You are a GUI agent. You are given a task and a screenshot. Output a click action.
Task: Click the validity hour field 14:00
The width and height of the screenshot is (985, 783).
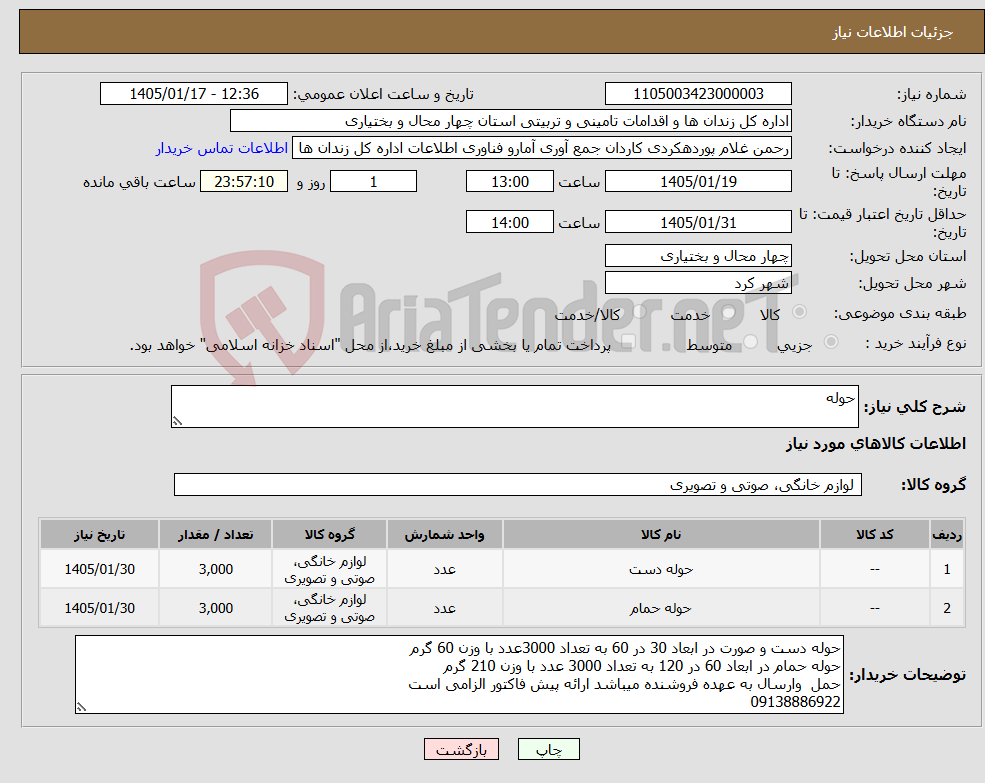tap(509, 222)
